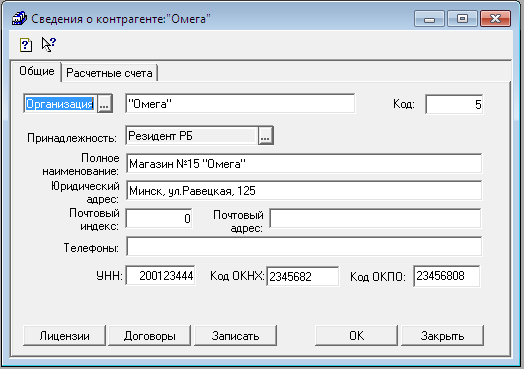Focus the УНН field 200123444
Image resolution: width=524 pixels, height=369 pixels.
(x=160, y=275)
